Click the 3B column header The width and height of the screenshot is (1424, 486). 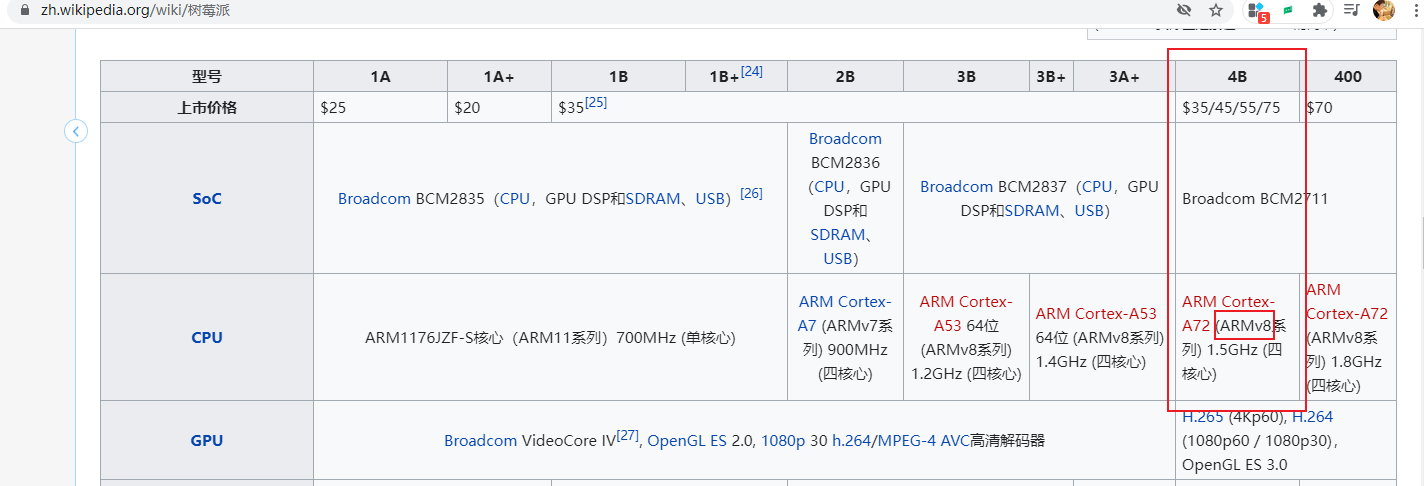[x=966, y=76]
